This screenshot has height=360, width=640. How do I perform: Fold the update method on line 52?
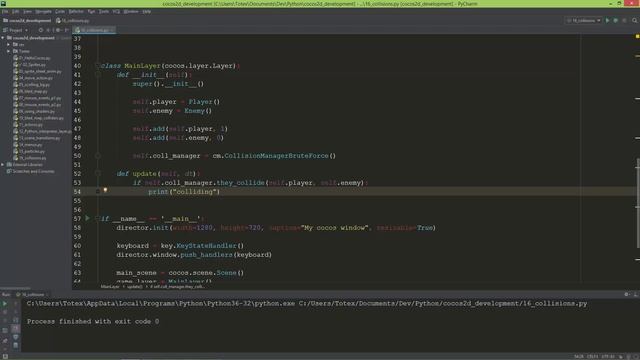click(98, 173)
